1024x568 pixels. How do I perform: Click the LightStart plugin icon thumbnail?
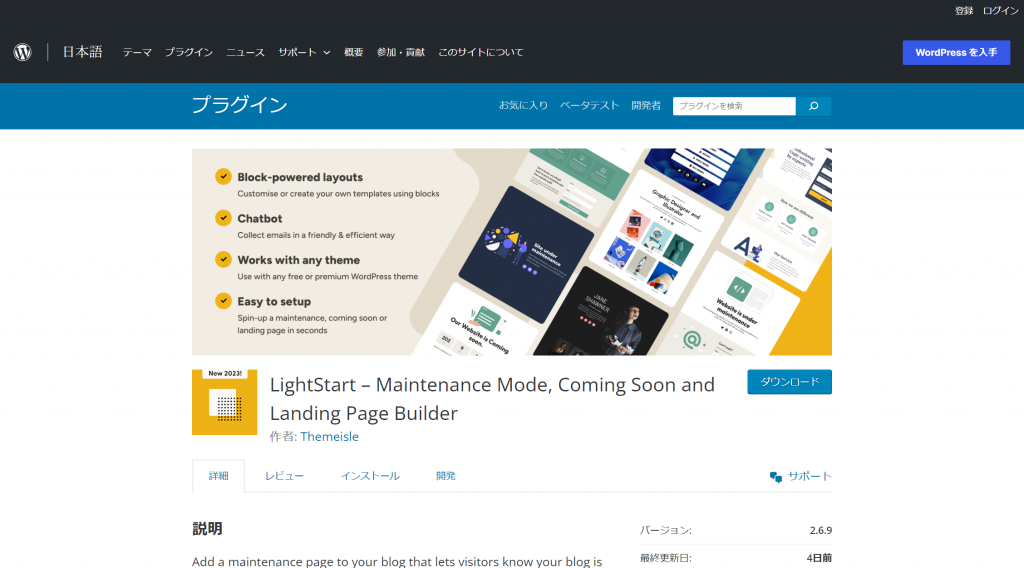(x=225, y=402)
